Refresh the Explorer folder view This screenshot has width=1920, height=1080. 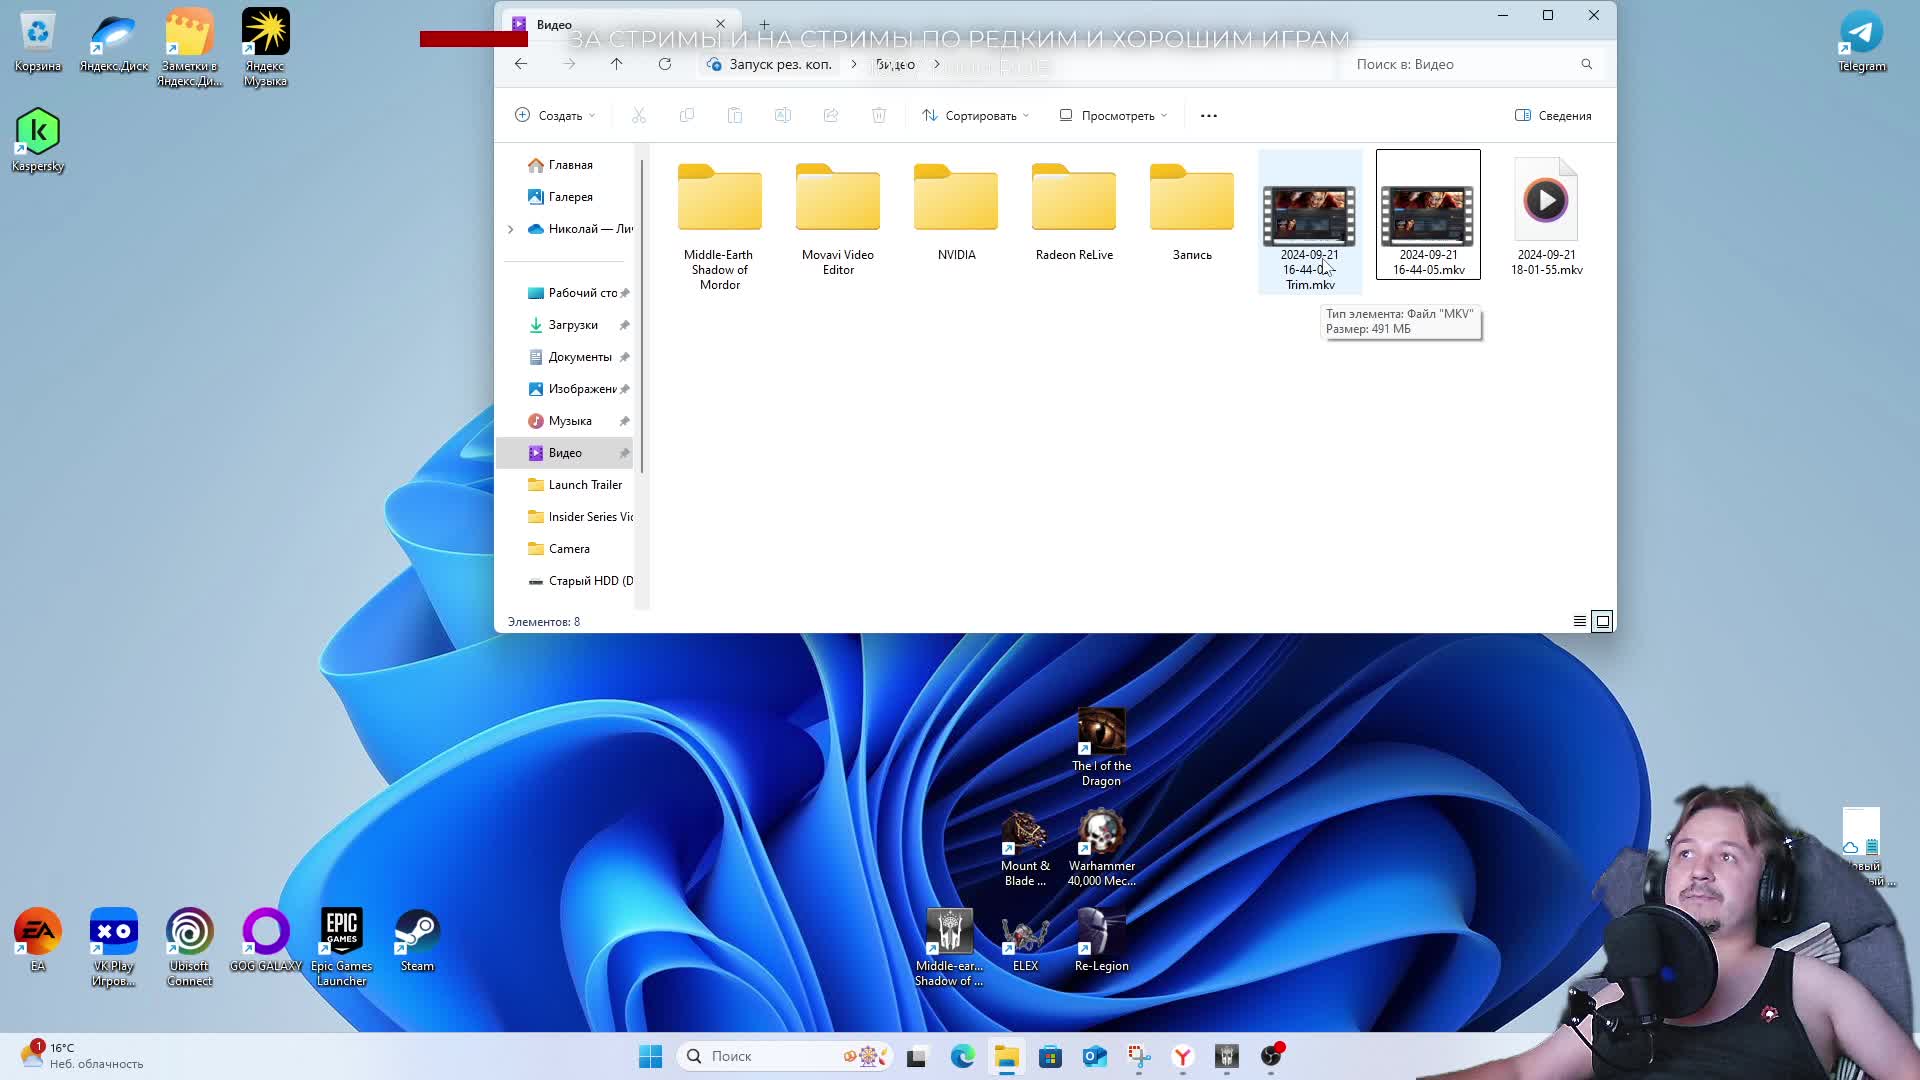click(665, 64)
